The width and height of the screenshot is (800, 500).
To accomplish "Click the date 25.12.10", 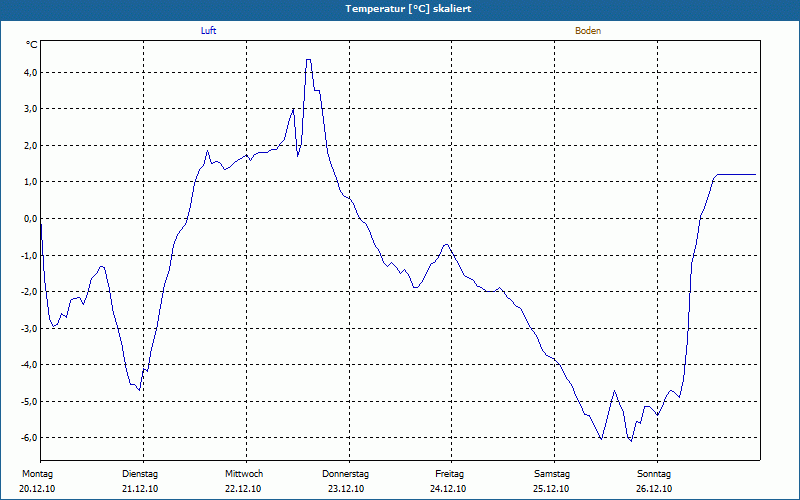I will [551, 489].
